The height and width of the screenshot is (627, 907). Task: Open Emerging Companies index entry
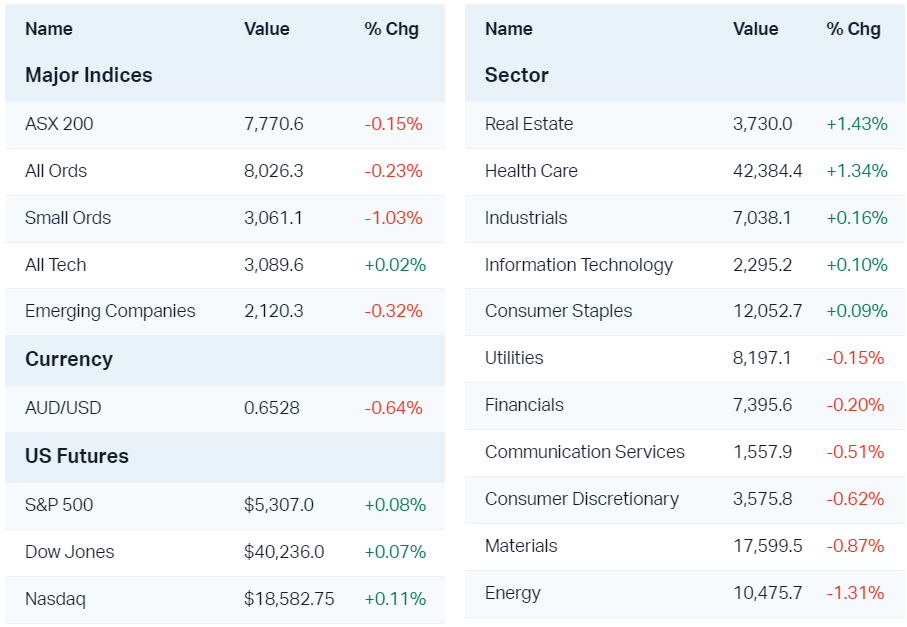pyautogui.click(x=110, y=311)
